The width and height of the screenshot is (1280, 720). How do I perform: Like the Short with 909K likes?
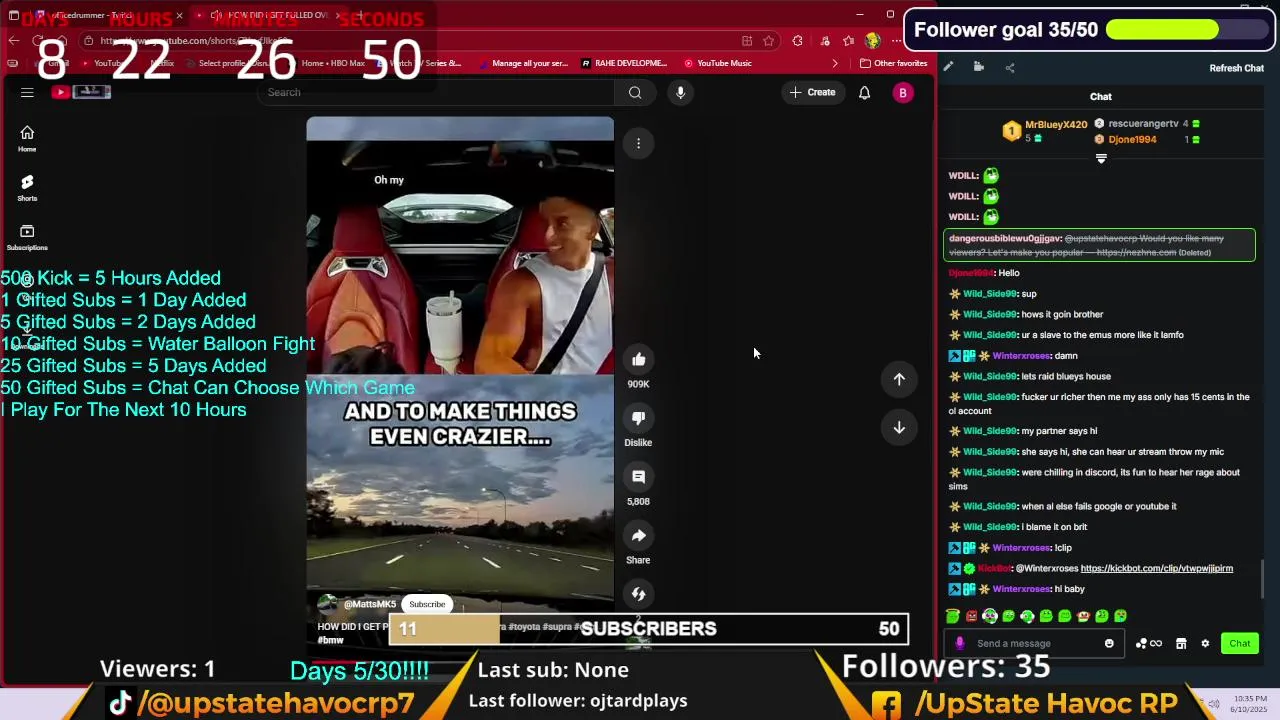[638, 359]
